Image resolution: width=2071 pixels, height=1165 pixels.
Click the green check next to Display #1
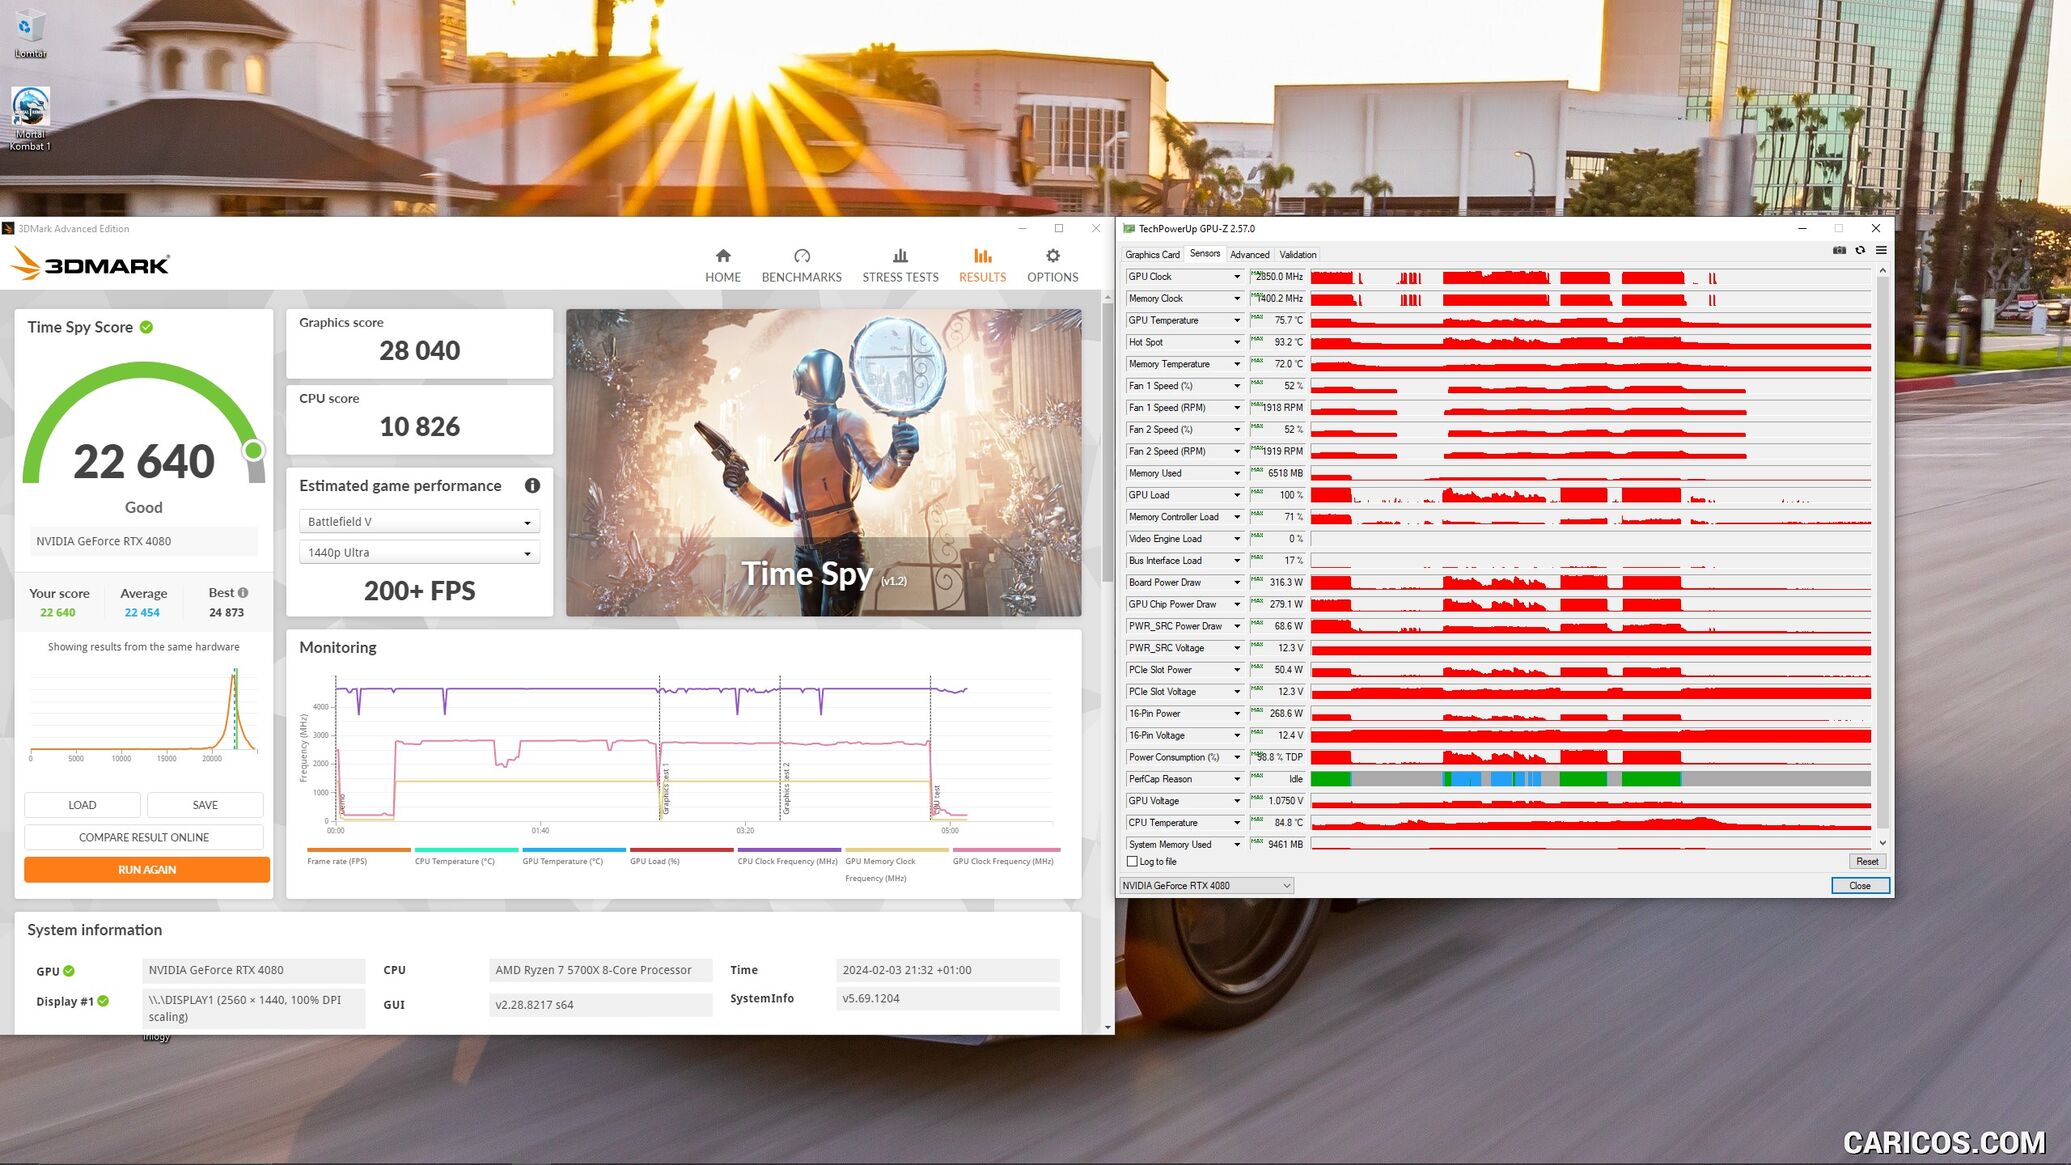(103, 1001)
